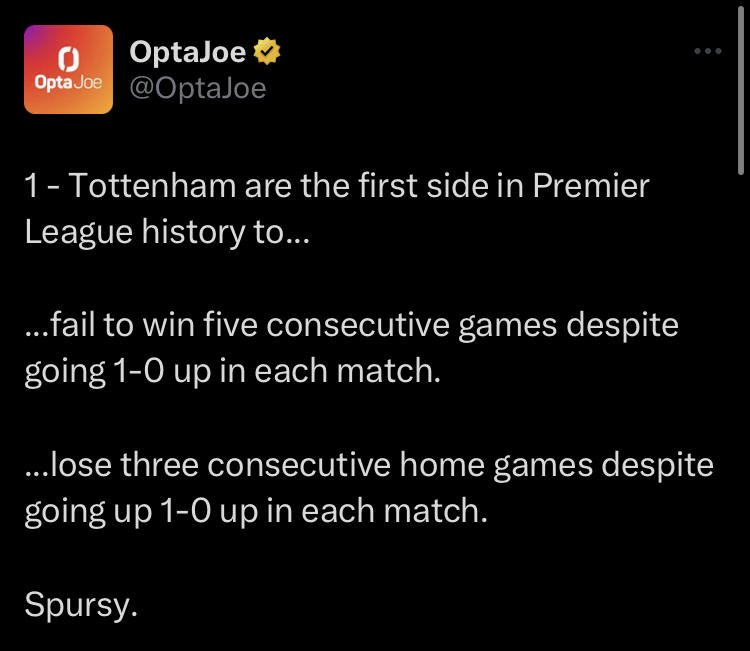Click the vertical scrollbar thumb at right

(x=740, y=91)
